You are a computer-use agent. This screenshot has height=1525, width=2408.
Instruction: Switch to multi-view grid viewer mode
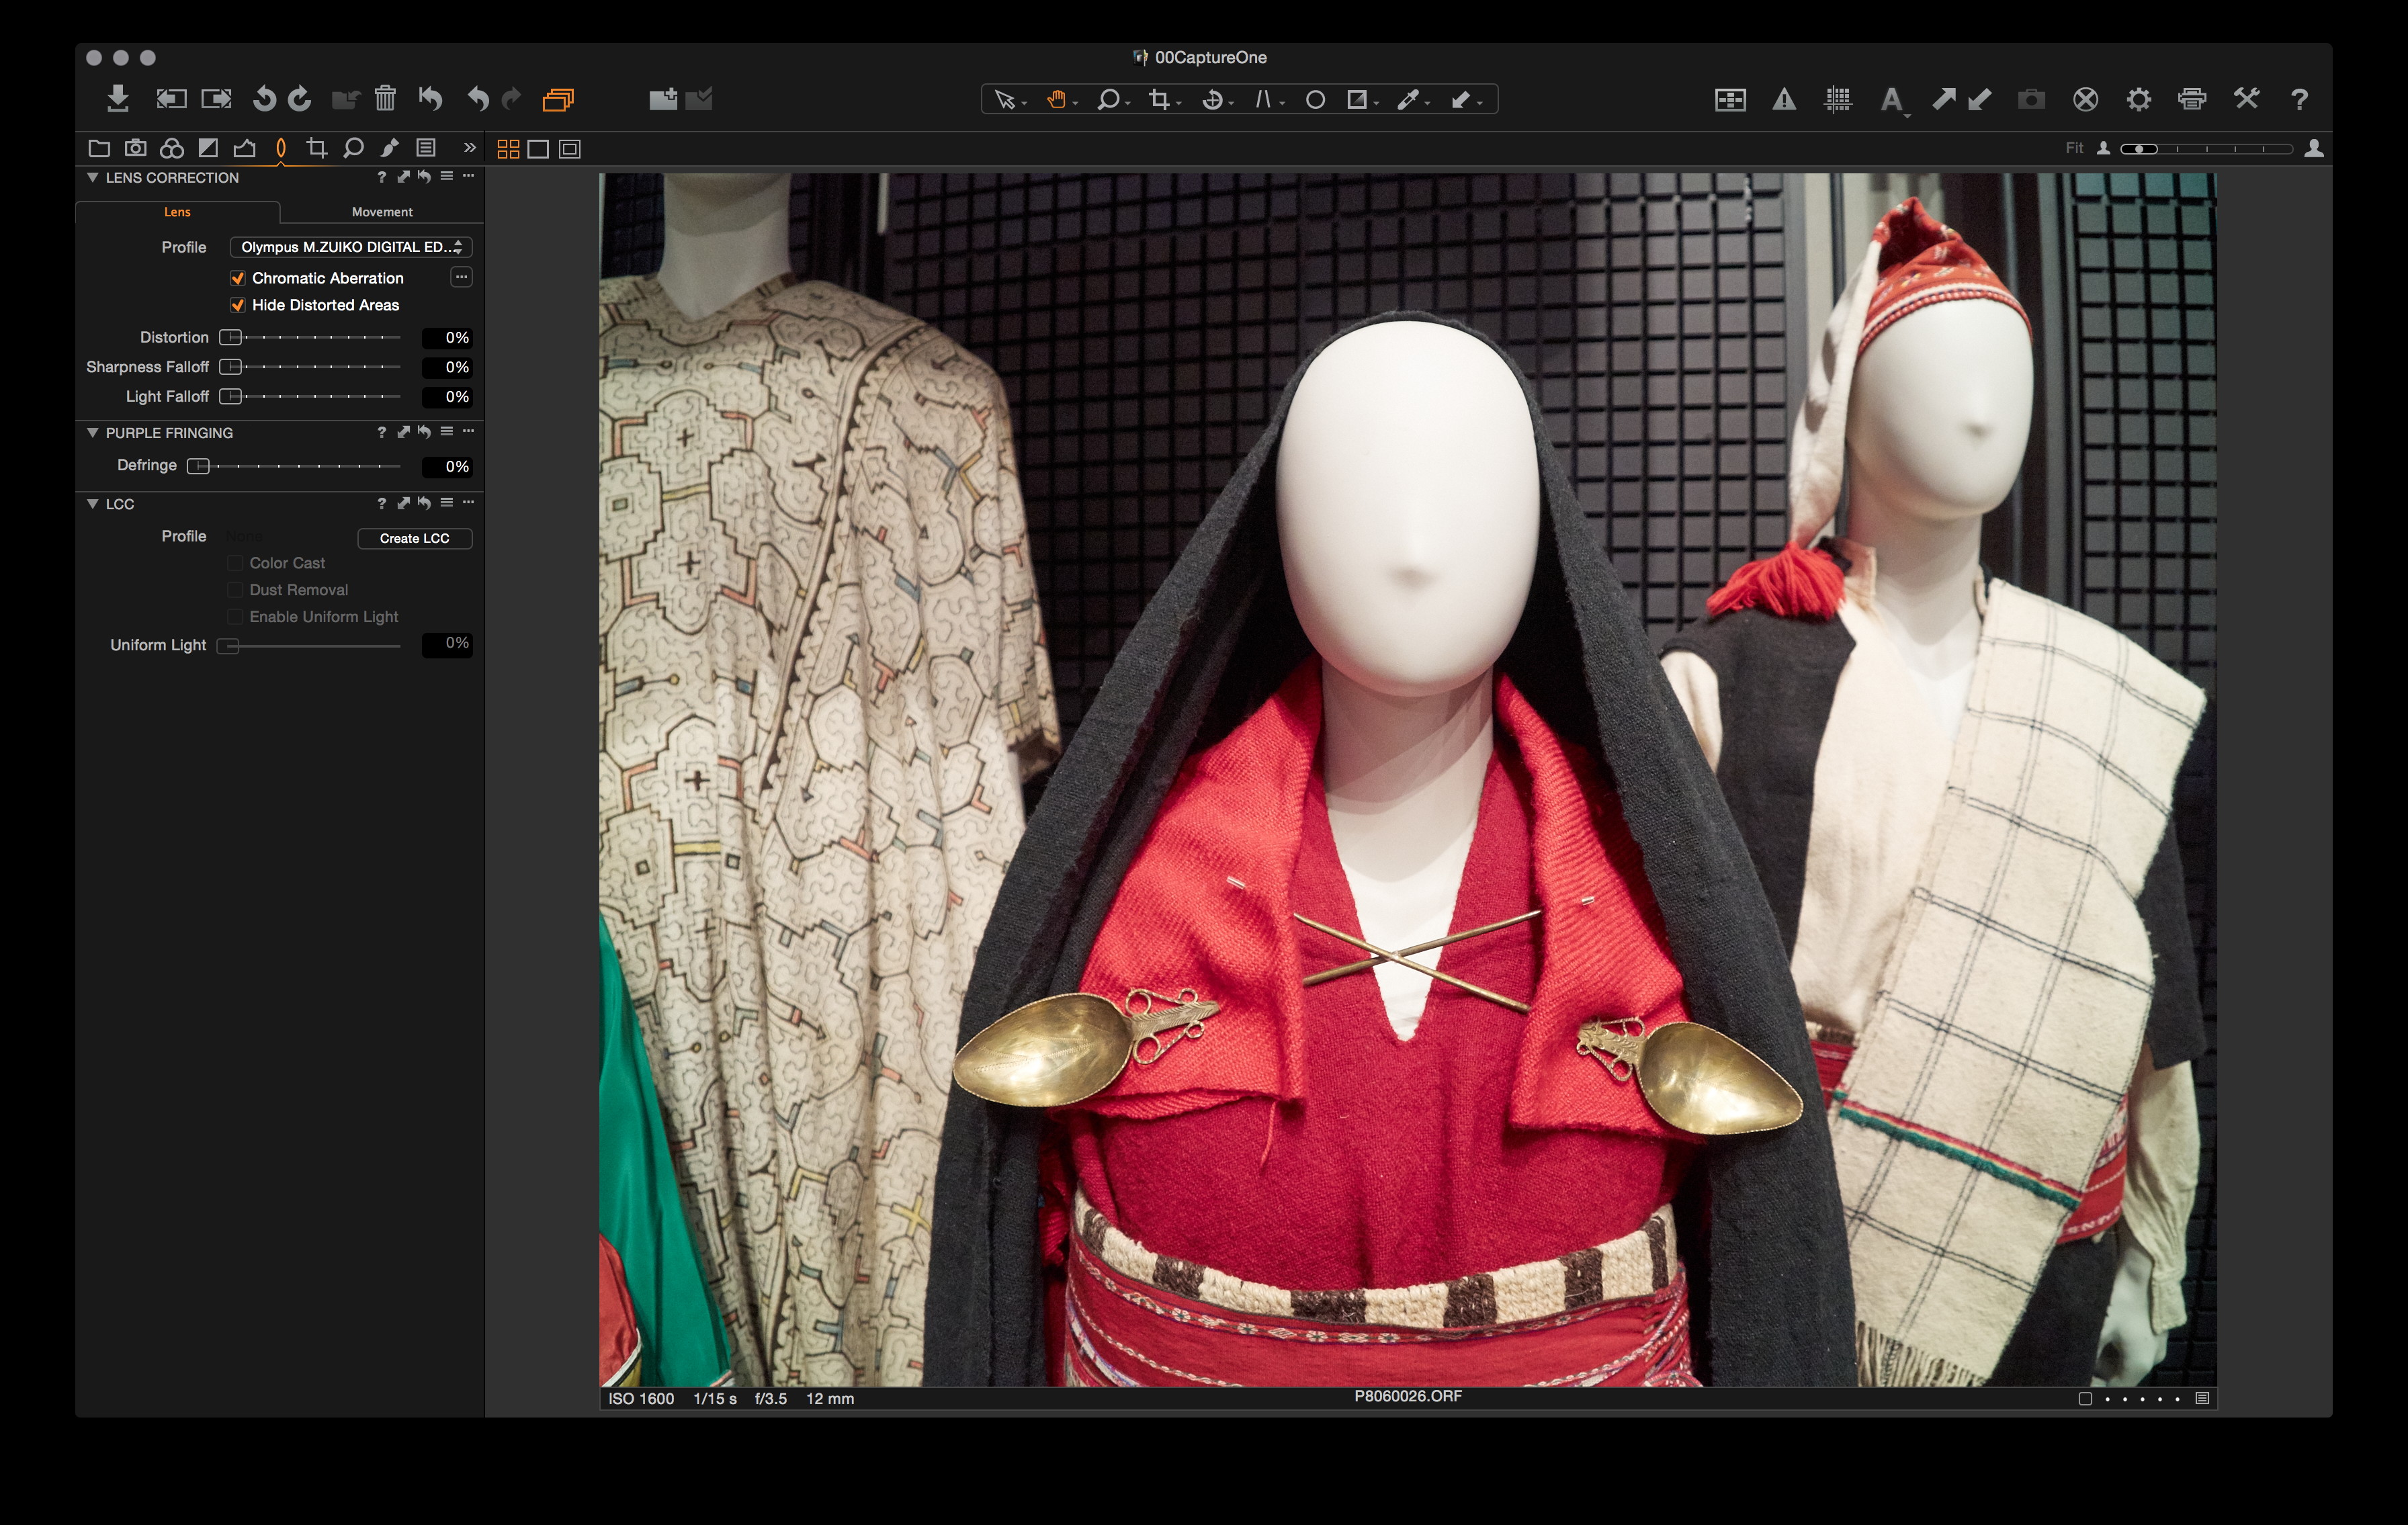pos(508,149)
